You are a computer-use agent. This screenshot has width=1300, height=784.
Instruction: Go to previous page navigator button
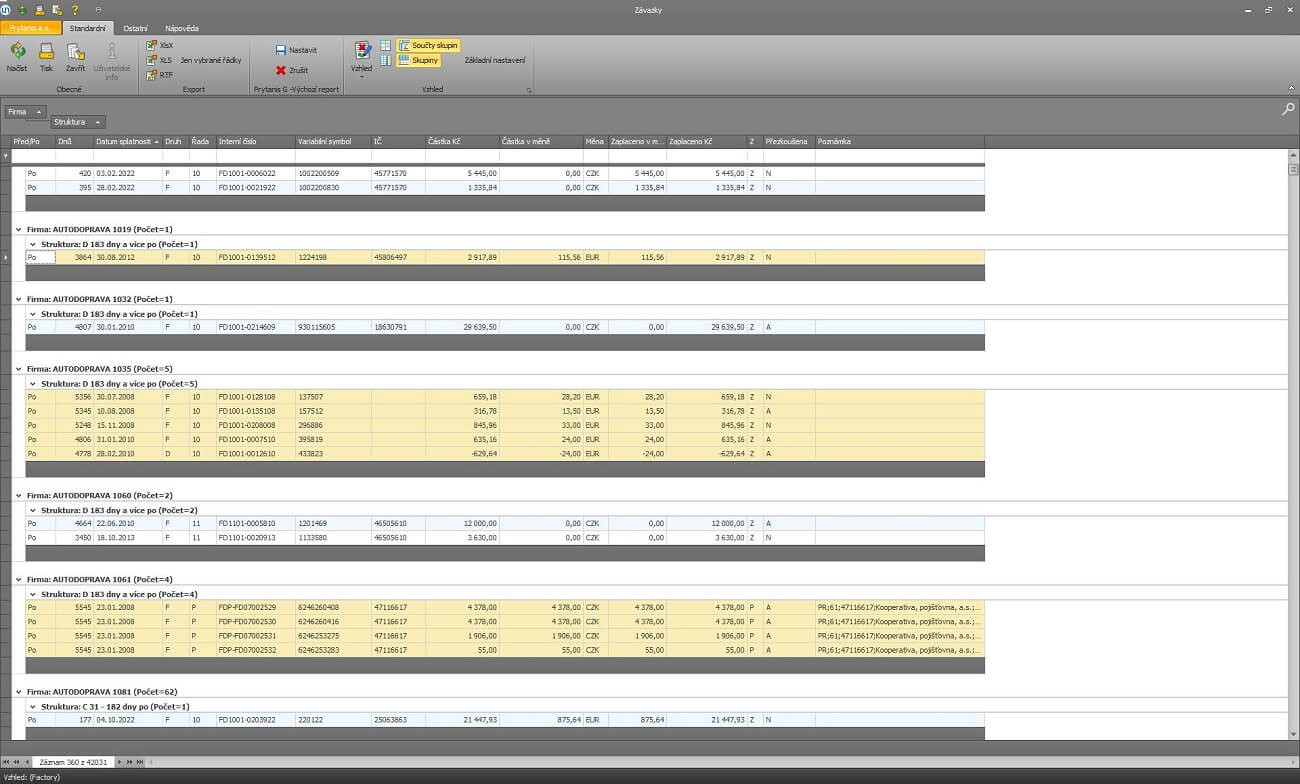[x=15, y=762]
